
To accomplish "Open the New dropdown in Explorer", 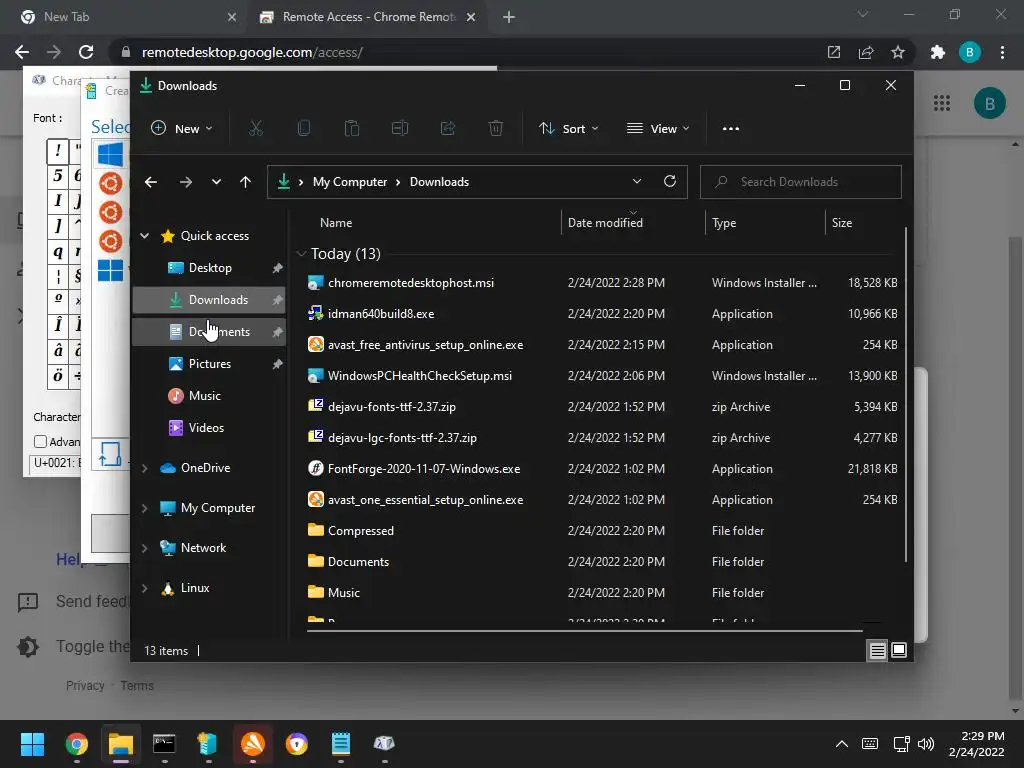I will pos(182,129).
